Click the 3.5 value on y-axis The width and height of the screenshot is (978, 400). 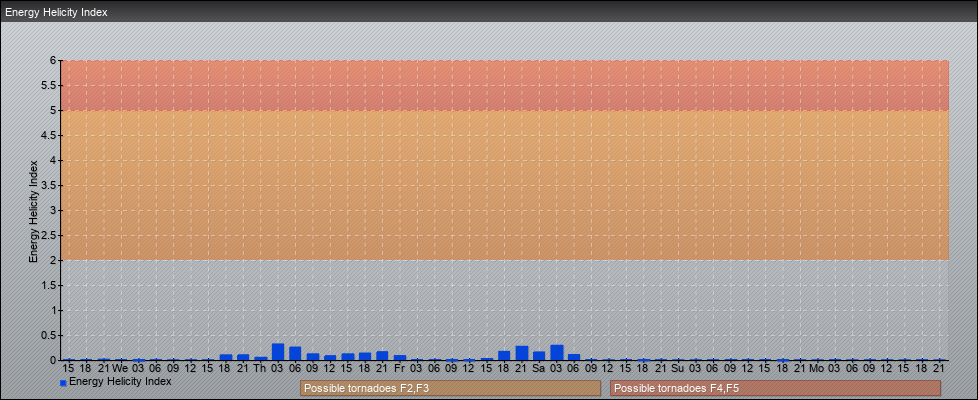click(49, 185)
